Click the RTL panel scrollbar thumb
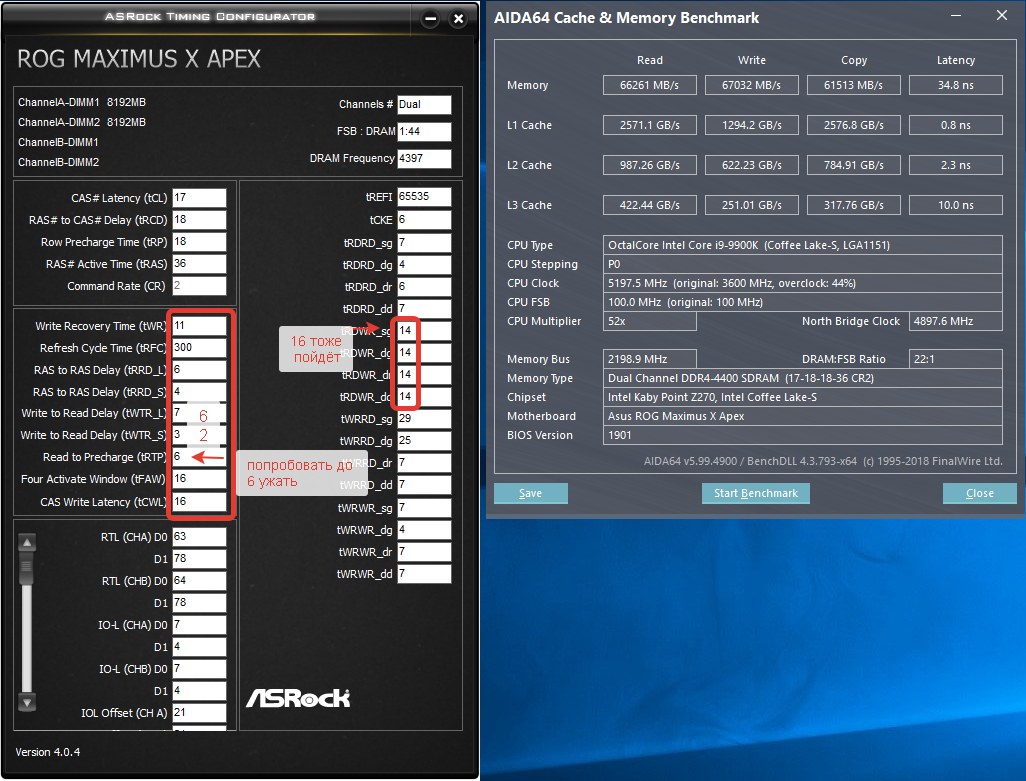This screenshot has width=1026, height=781. pos(27,568)
